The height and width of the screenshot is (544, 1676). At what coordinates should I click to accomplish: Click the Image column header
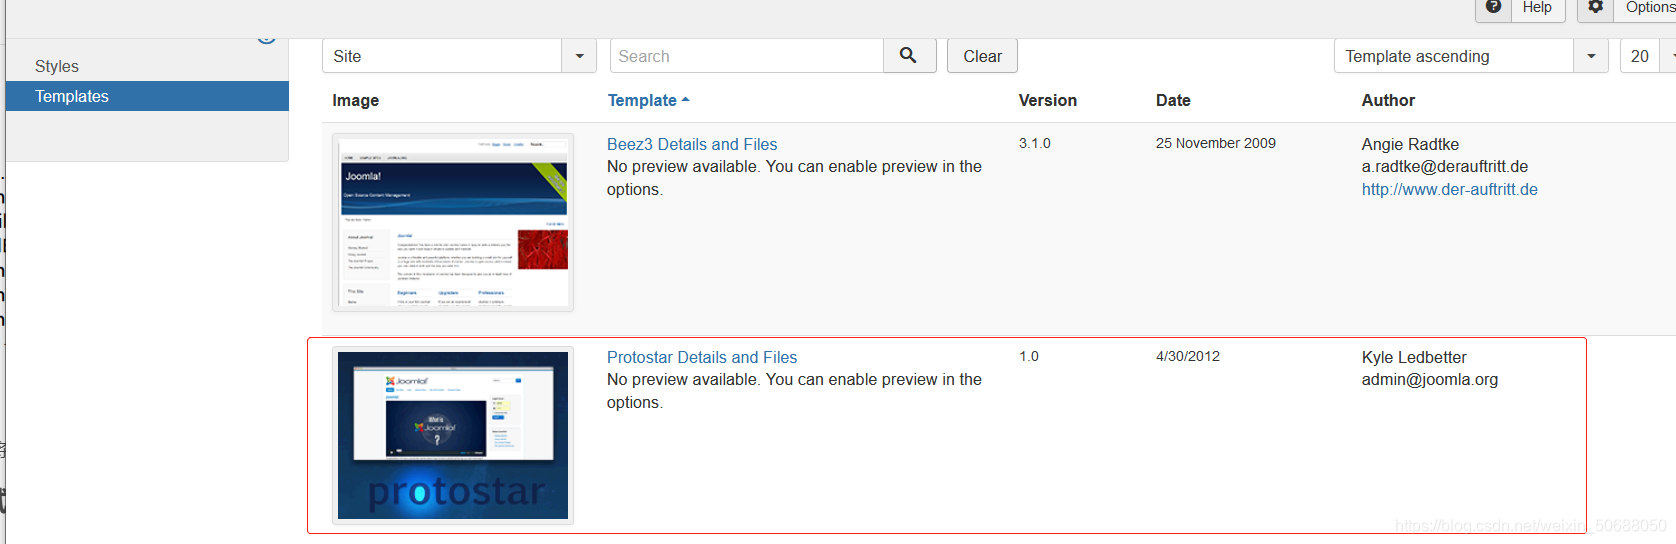point(356,100)
